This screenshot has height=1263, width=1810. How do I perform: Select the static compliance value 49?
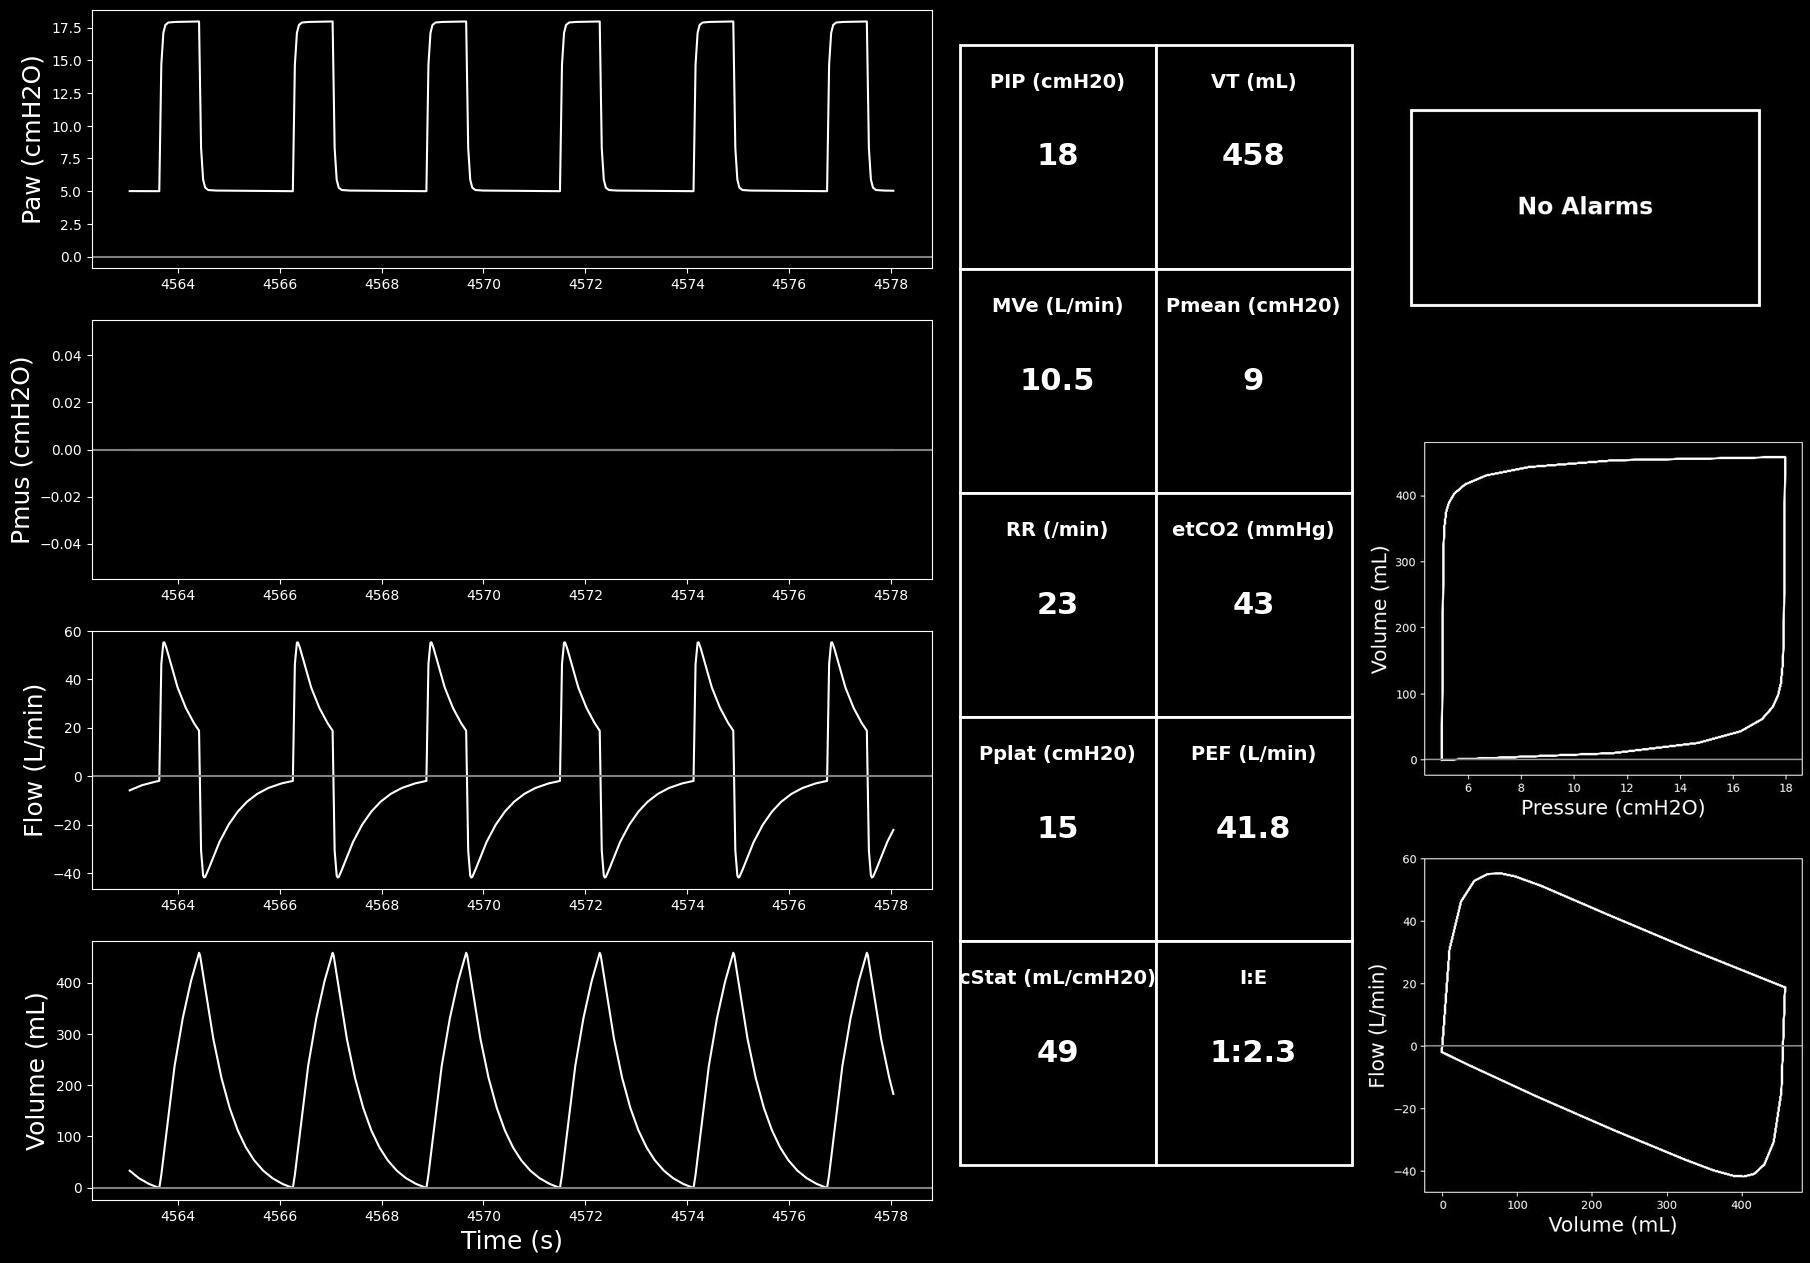[x=1057, y=1052]
